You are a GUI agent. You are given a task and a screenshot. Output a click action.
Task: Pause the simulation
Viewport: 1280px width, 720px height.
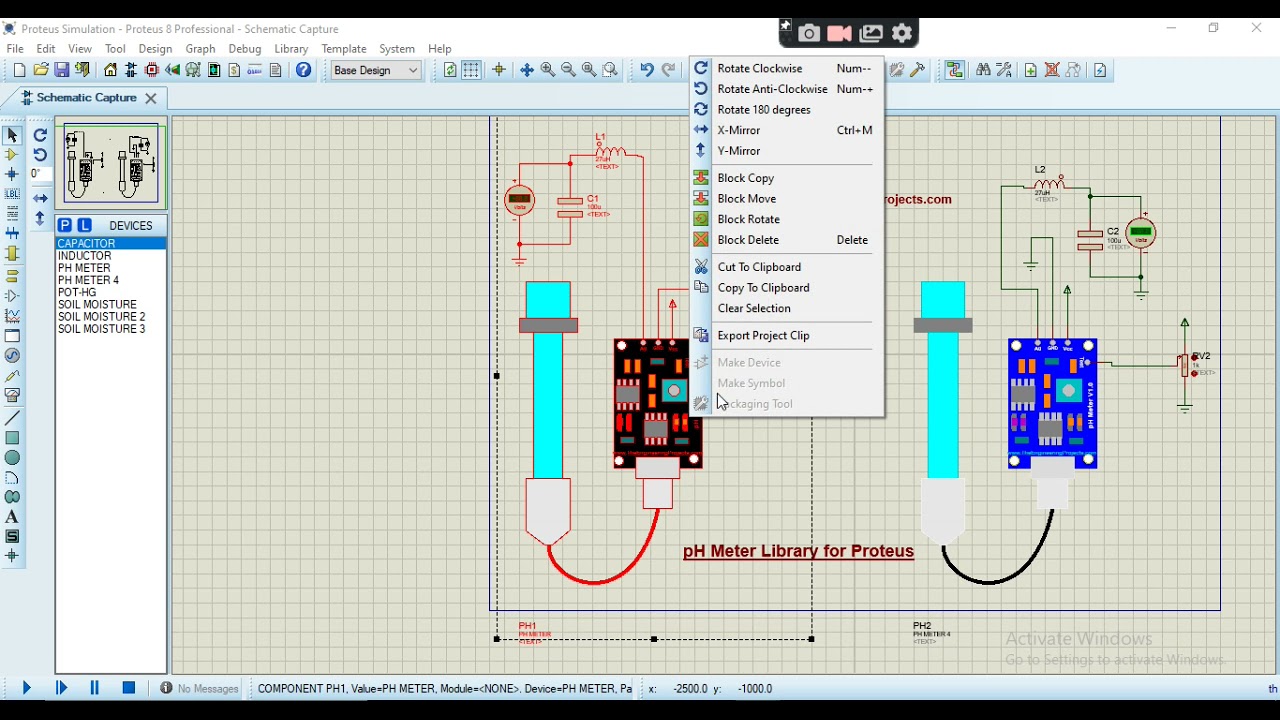95,688
